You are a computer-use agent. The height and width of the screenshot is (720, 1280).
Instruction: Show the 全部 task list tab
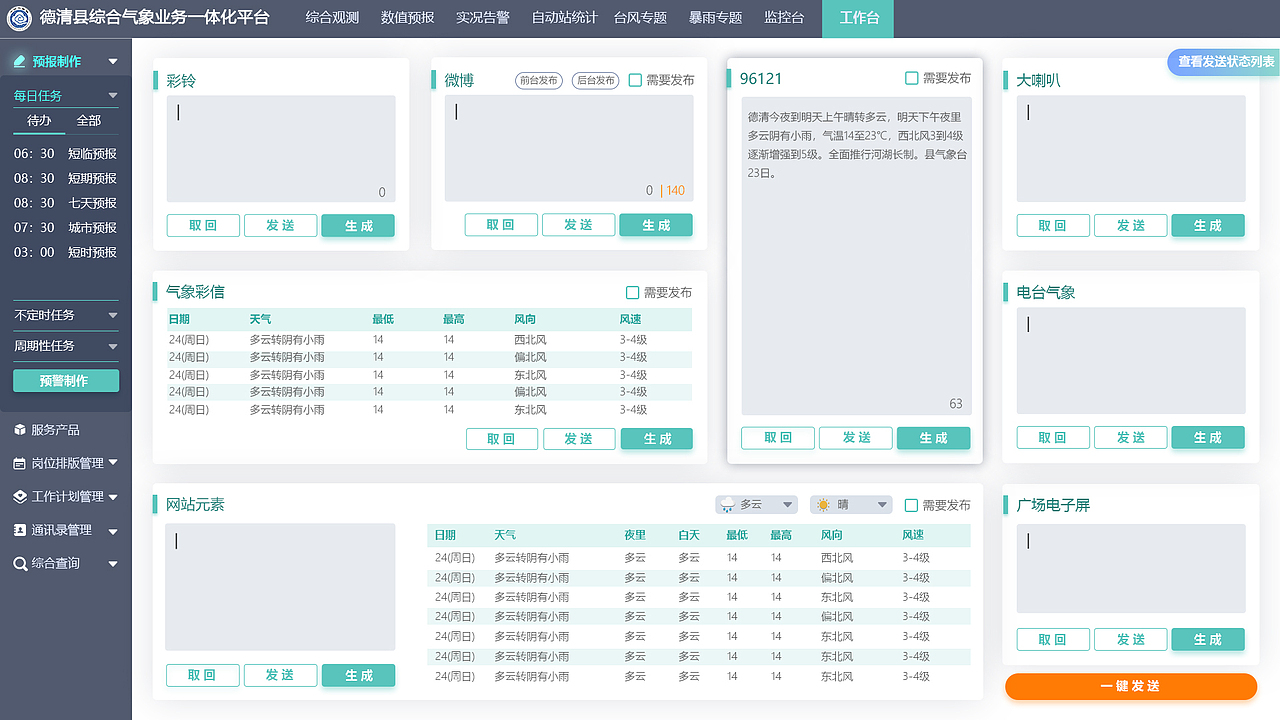tap(89, 121)
